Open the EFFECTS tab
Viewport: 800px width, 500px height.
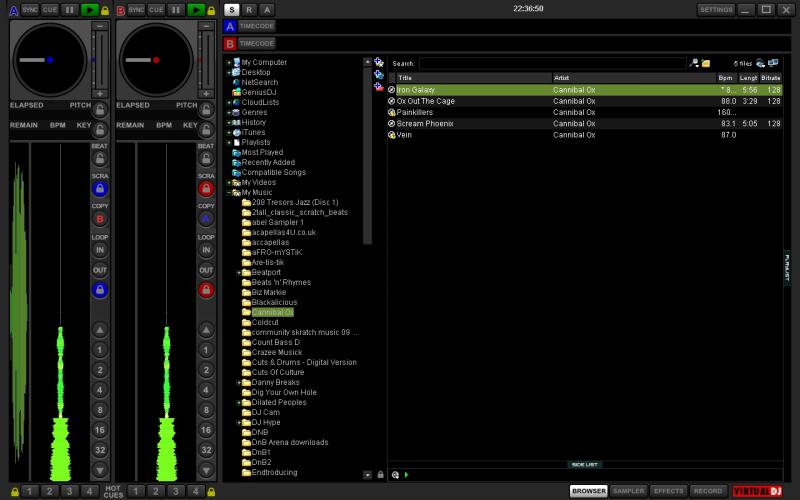pos(667,491)
